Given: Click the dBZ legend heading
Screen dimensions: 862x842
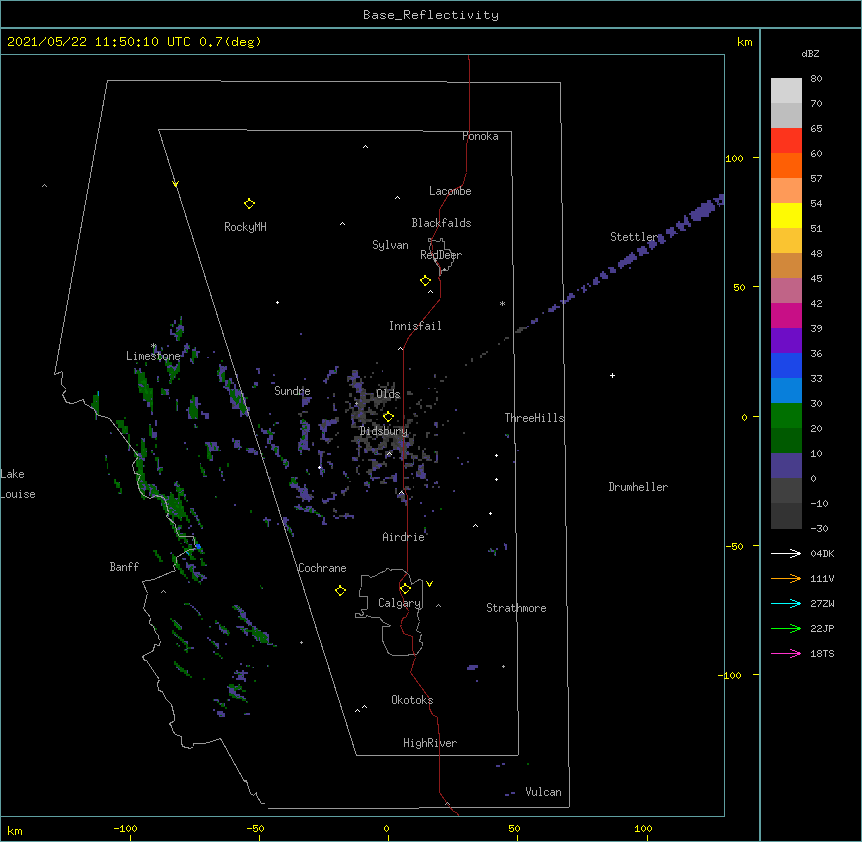Looking at the screenshot, I should point(810,54).
